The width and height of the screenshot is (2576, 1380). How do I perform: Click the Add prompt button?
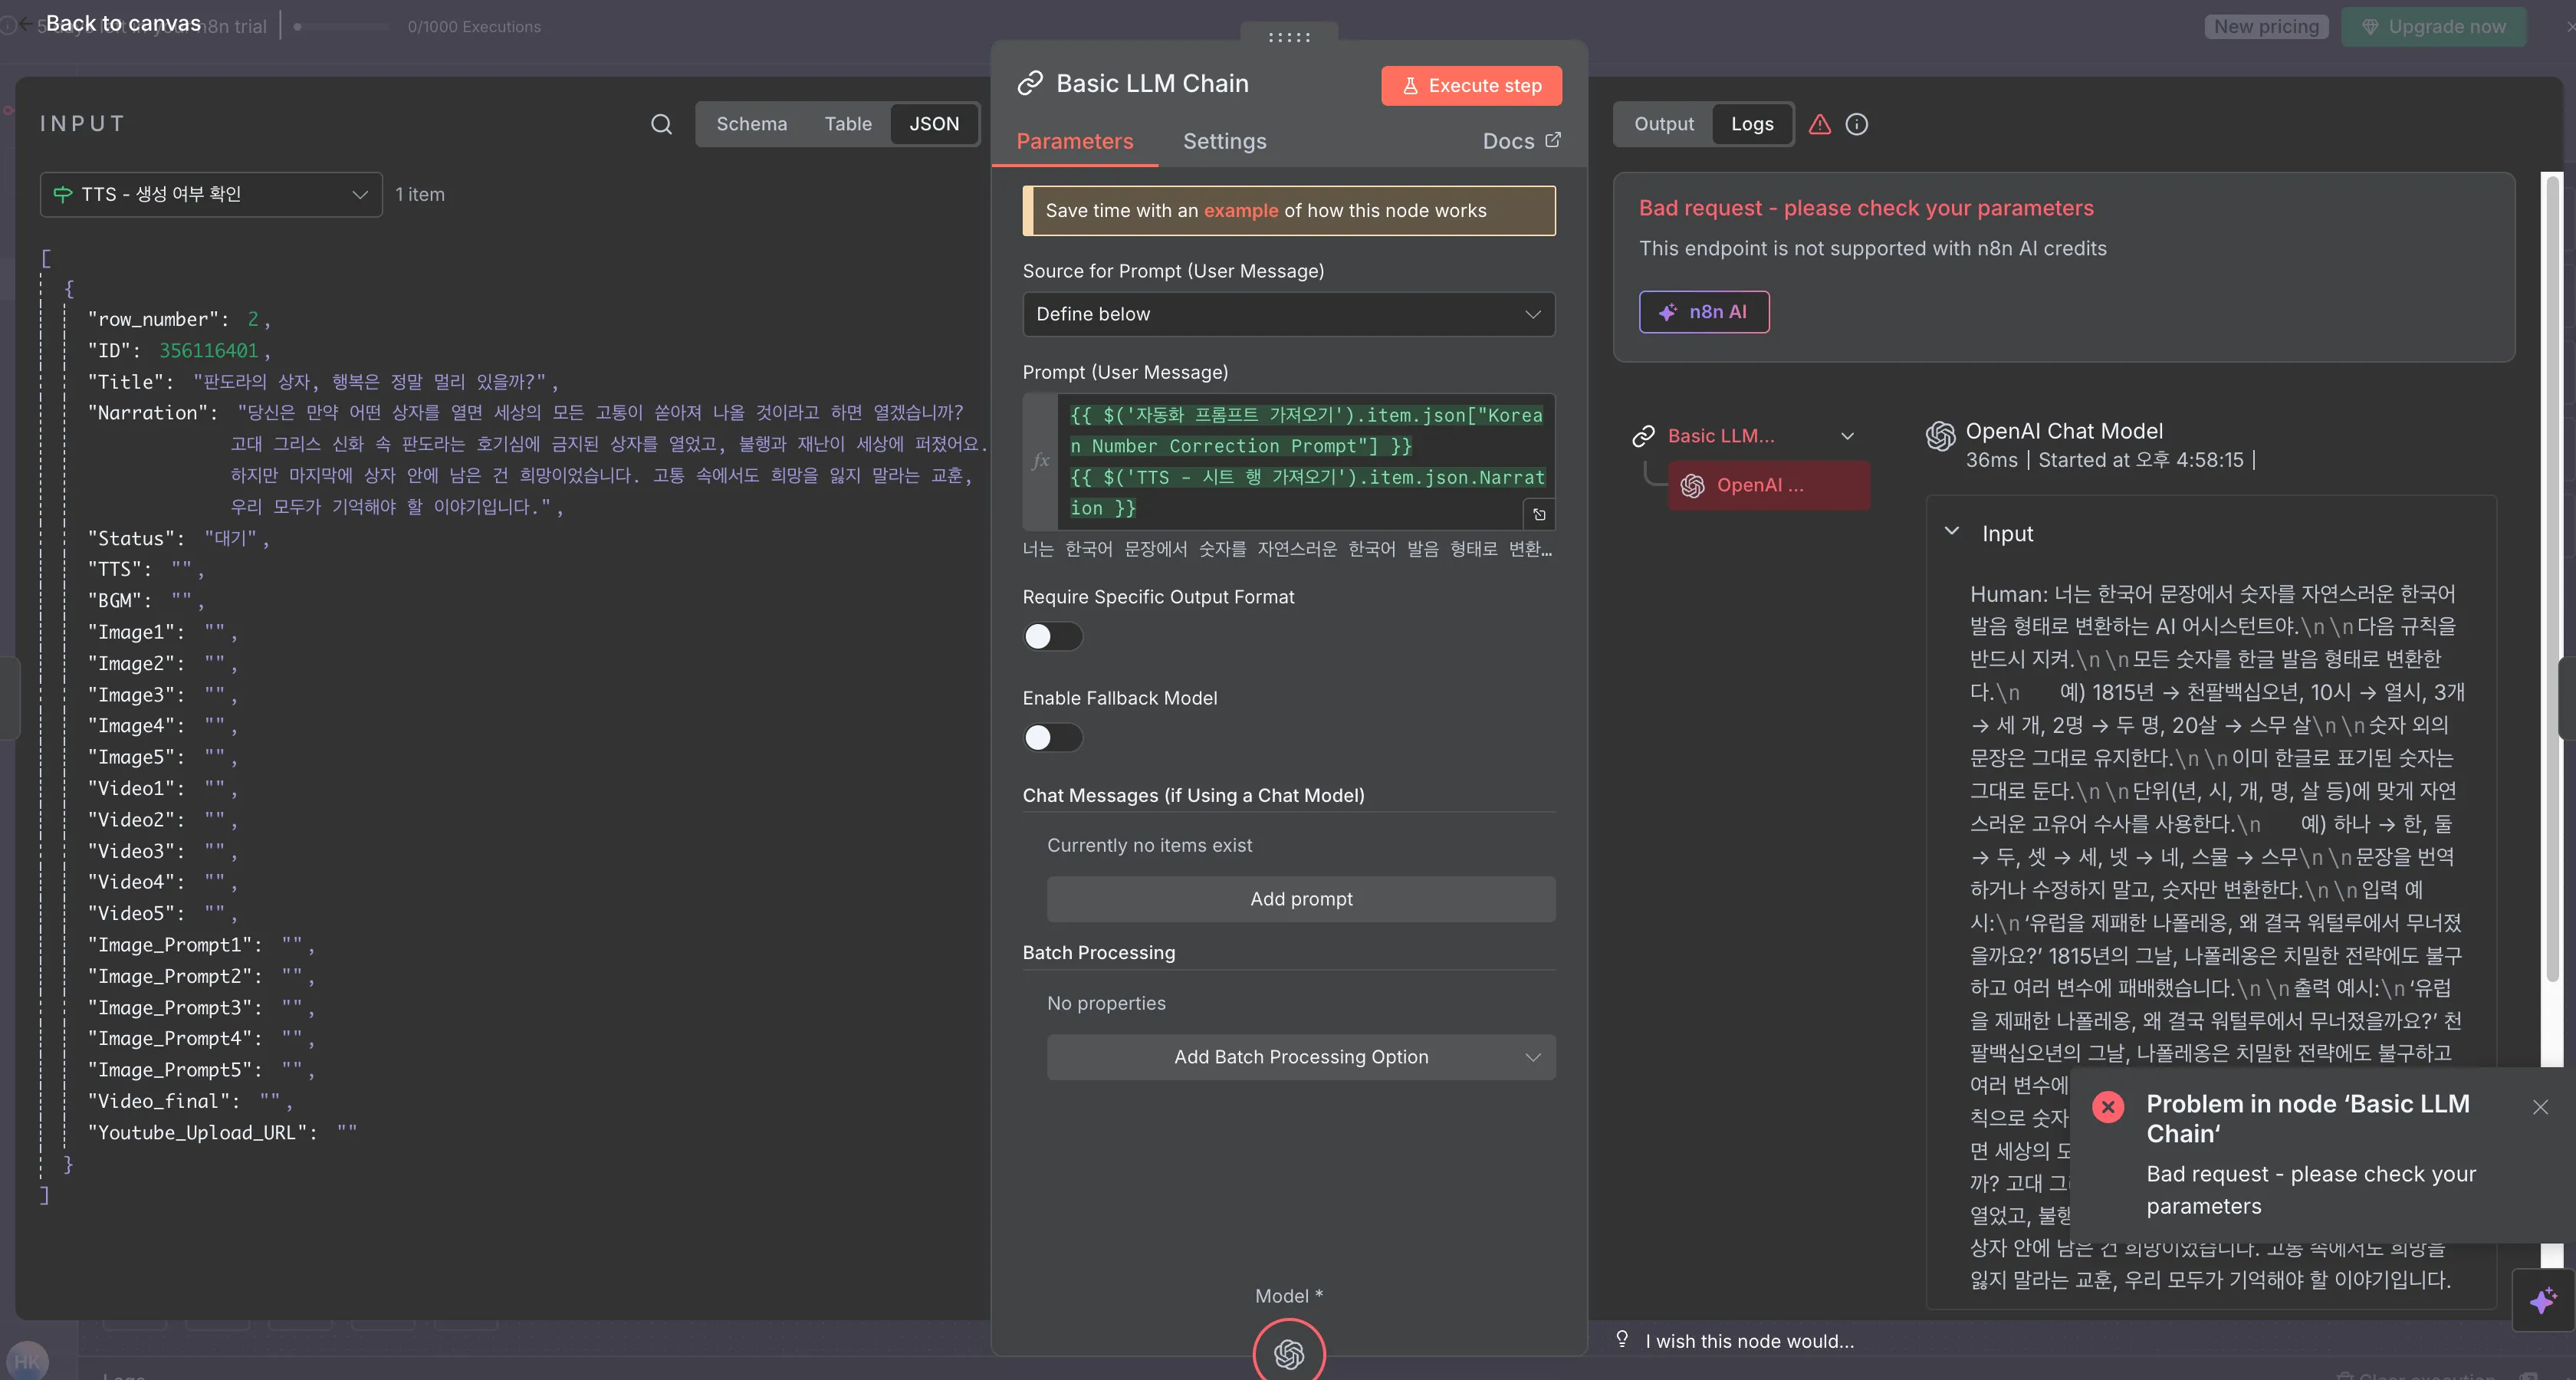tap(1300, 899)
